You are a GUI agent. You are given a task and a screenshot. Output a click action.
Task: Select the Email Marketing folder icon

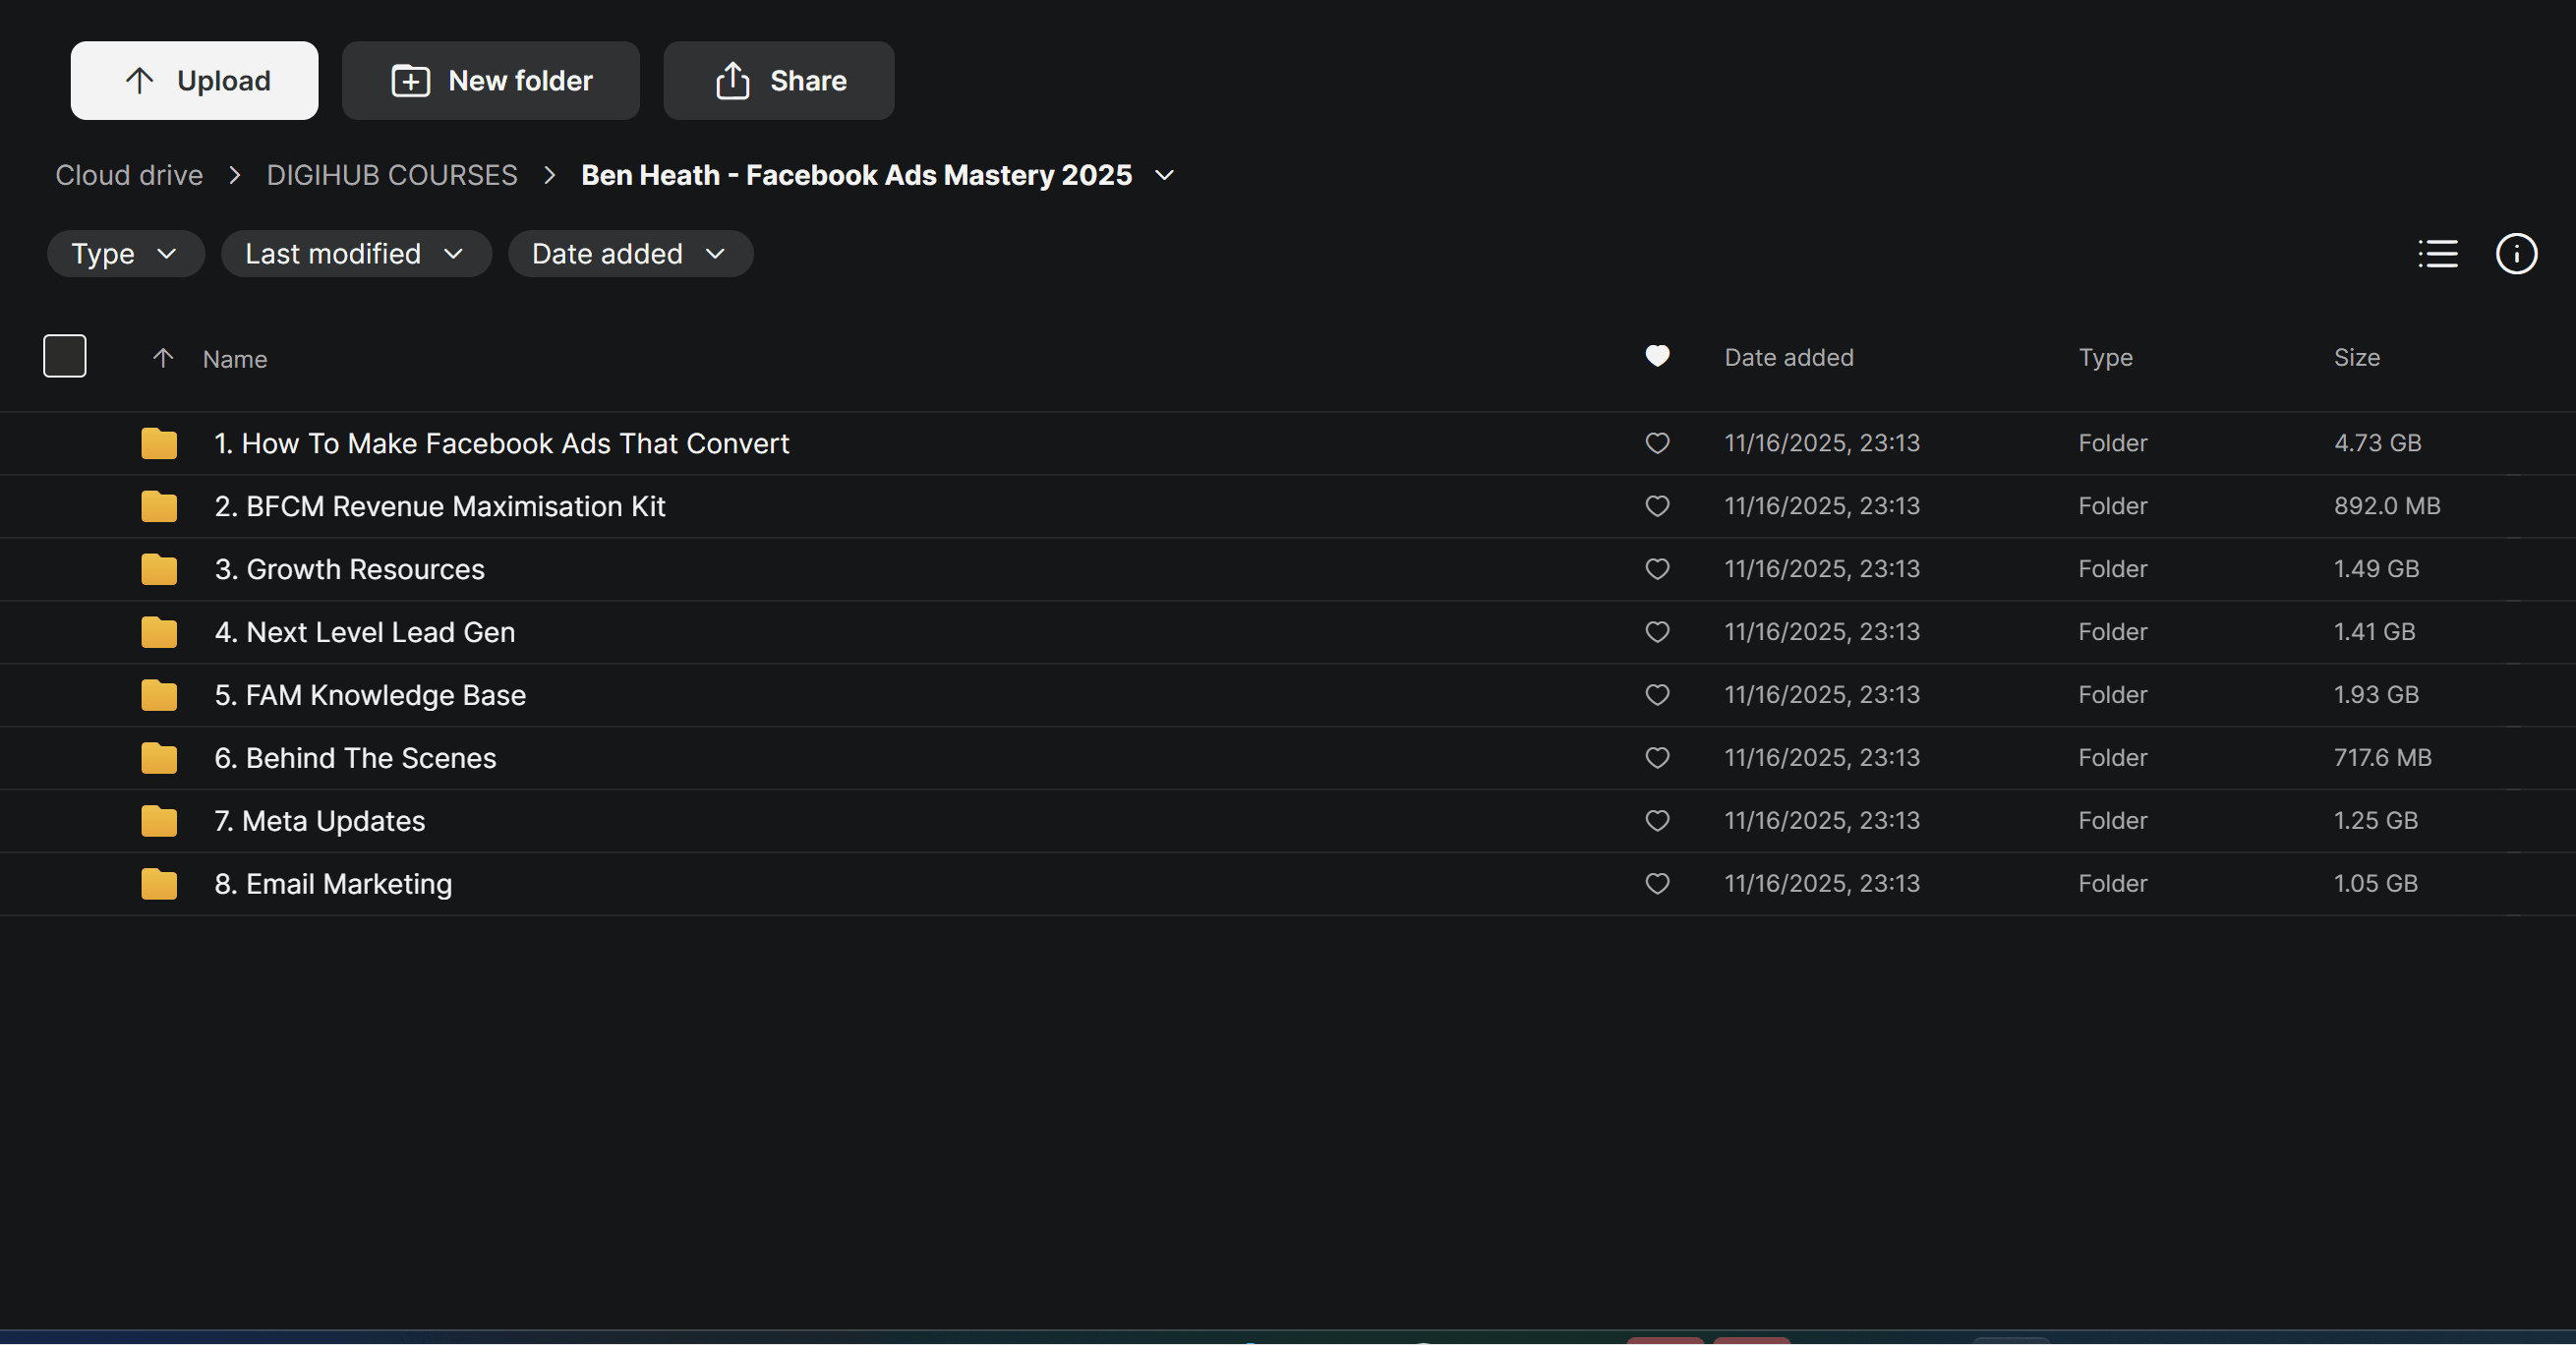(x=159, y=884)
